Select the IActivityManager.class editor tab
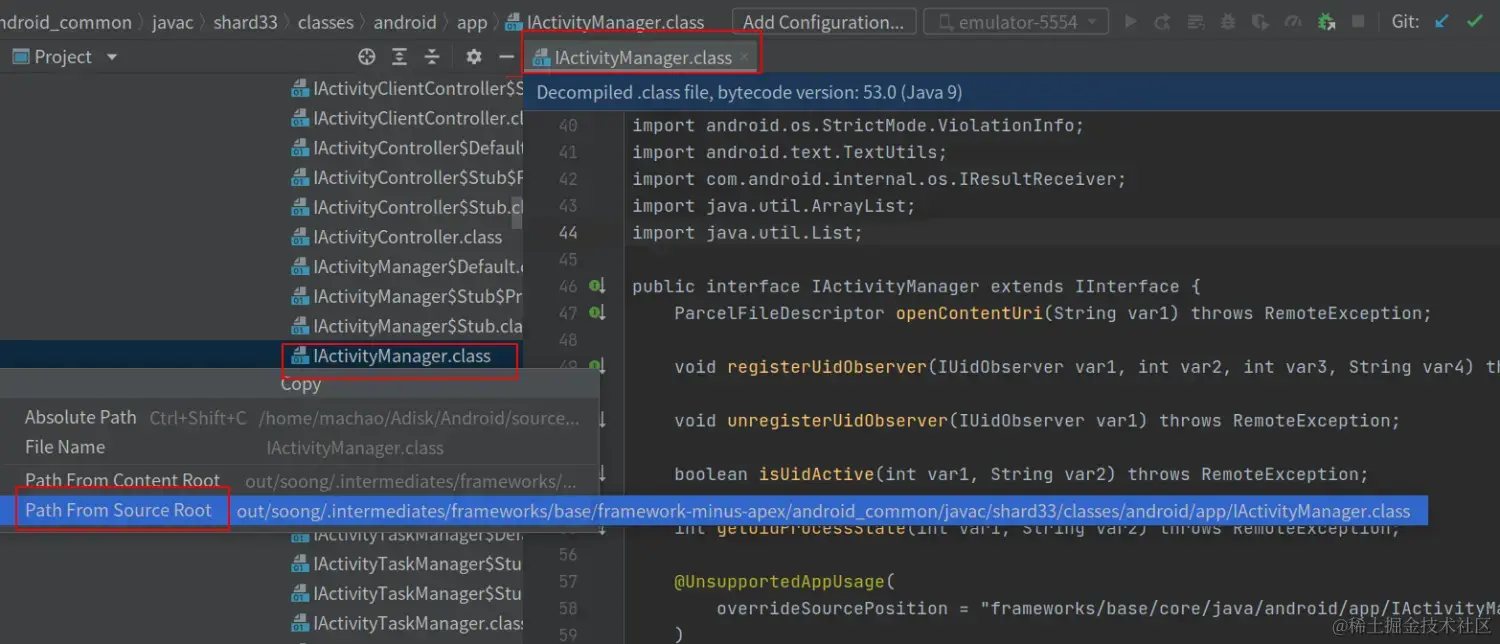Screen dimensions: 1500x644 coord(642,58)
